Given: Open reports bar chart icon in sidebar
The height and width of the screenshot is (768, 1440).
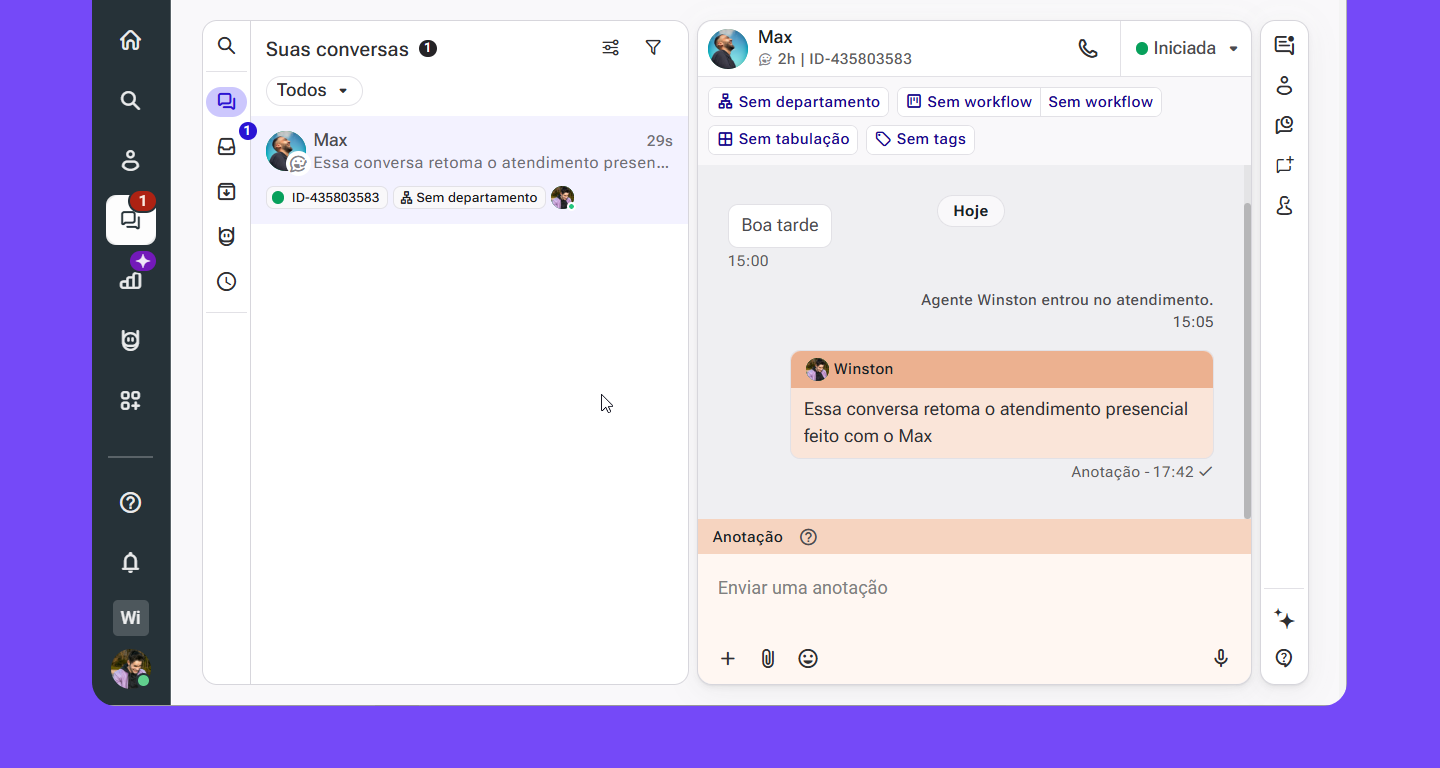Looking at the screenshot, I should tap(130, 280).
